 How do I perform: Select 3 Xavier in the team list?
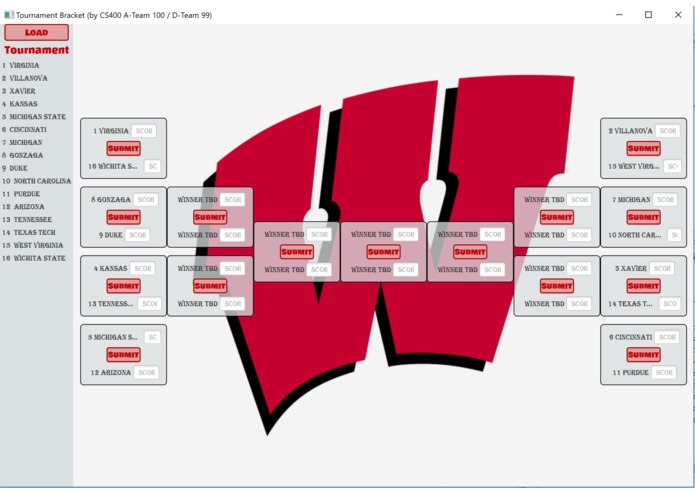(x=19, y=91)
